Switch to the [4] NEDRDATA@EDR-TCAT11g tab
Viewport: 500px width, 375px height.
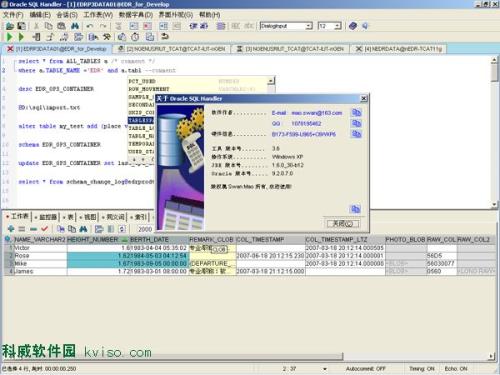(x=398, y=49)
